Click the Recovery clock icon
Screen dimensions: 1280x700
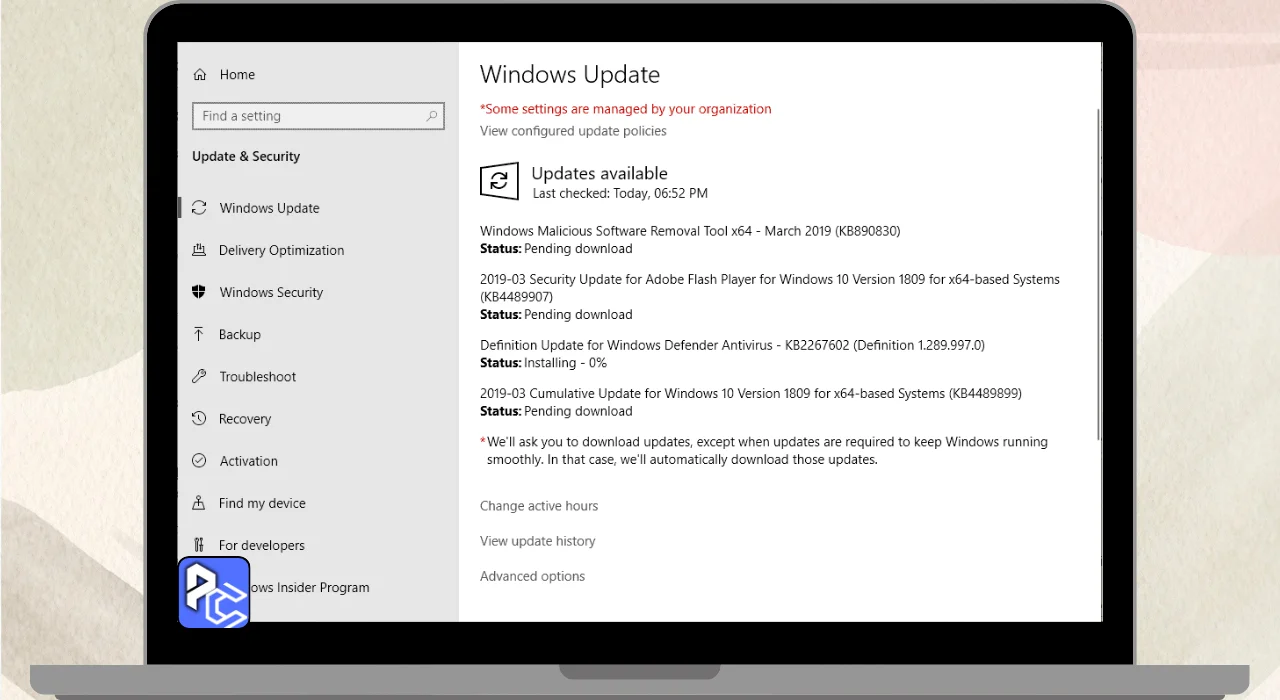pos(199,419)
